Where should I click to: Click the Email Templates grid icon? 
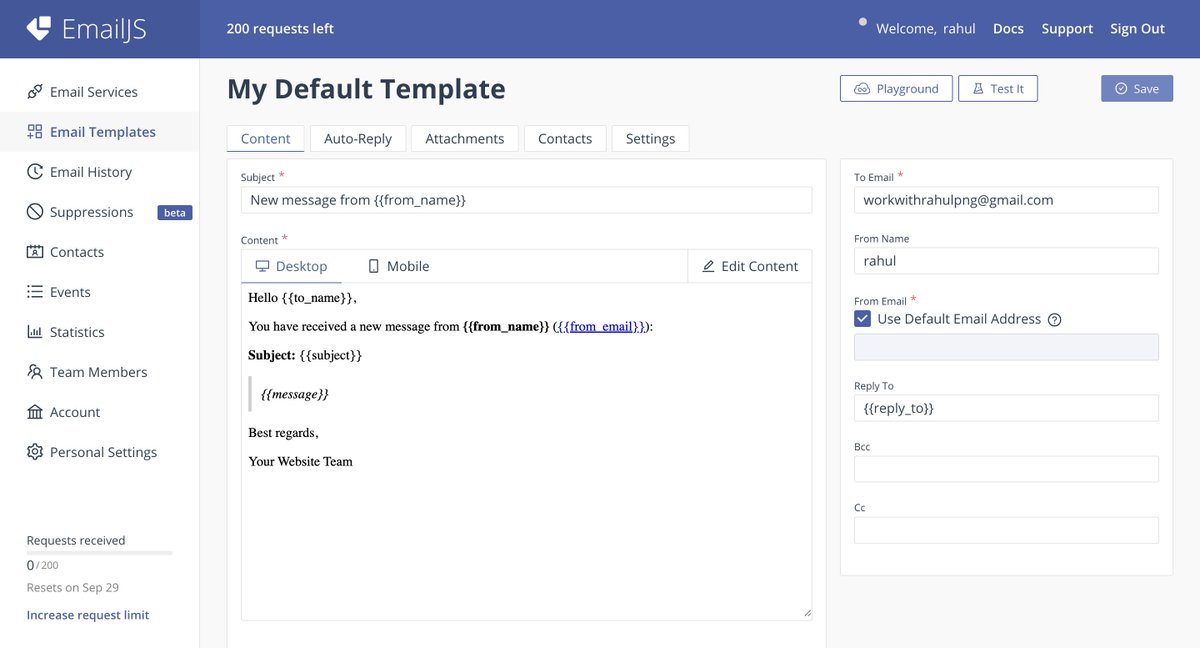[34, 132]
